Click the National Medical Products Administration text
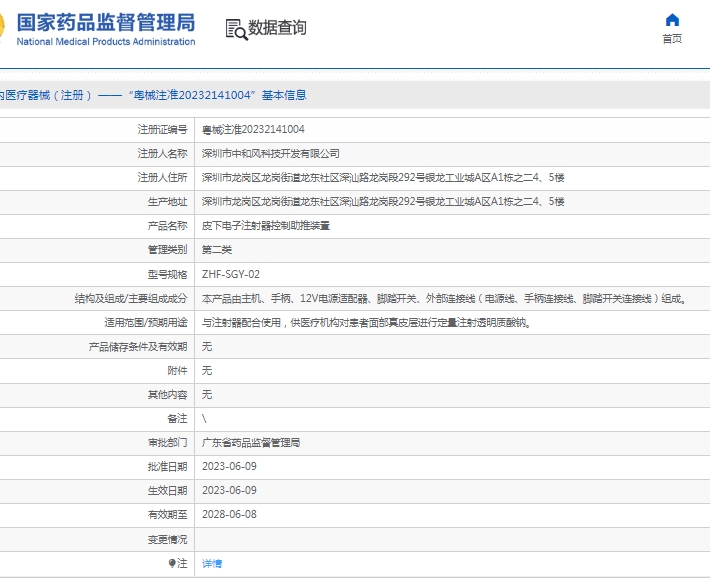 pos(106,42)
